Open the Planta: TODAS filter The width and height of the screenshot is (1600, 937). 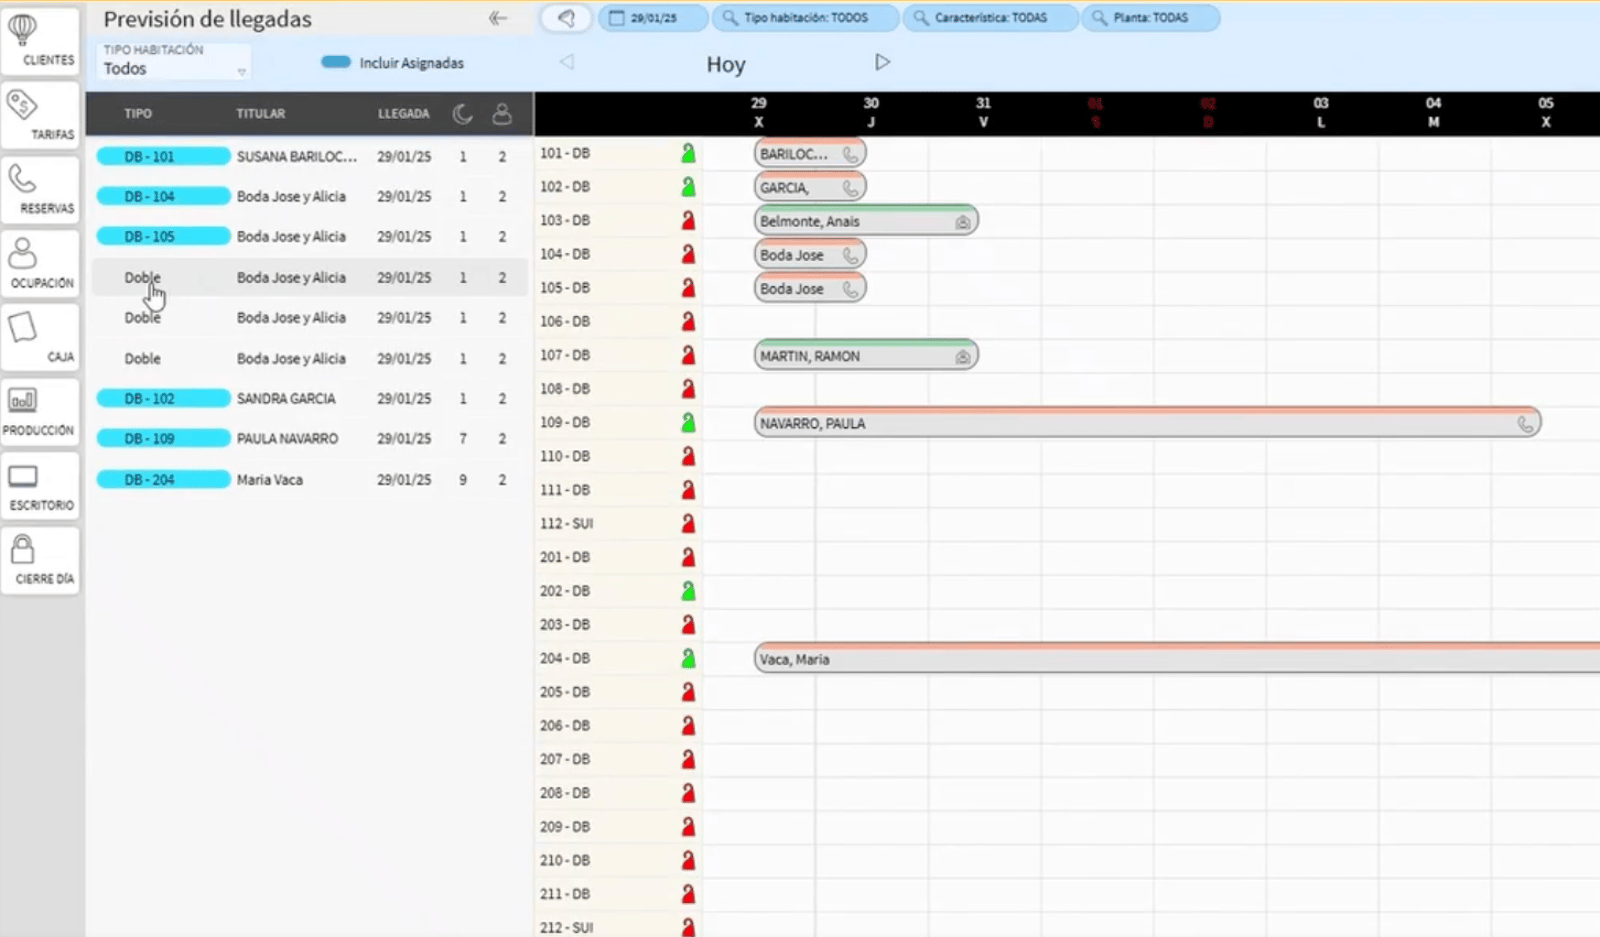coord(1150,18)
